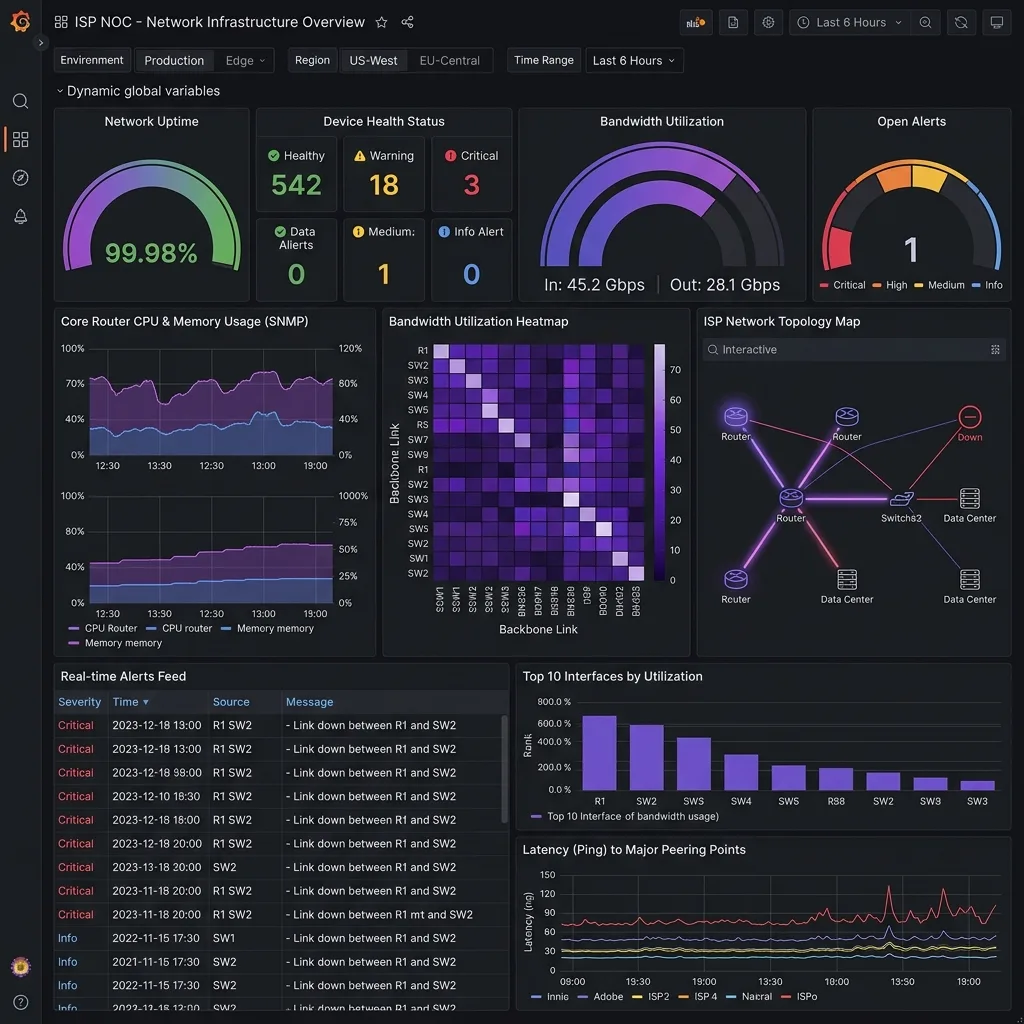Click the Critical 3 stat tile
This screenshot has height=1024, width=1024.
472,174
